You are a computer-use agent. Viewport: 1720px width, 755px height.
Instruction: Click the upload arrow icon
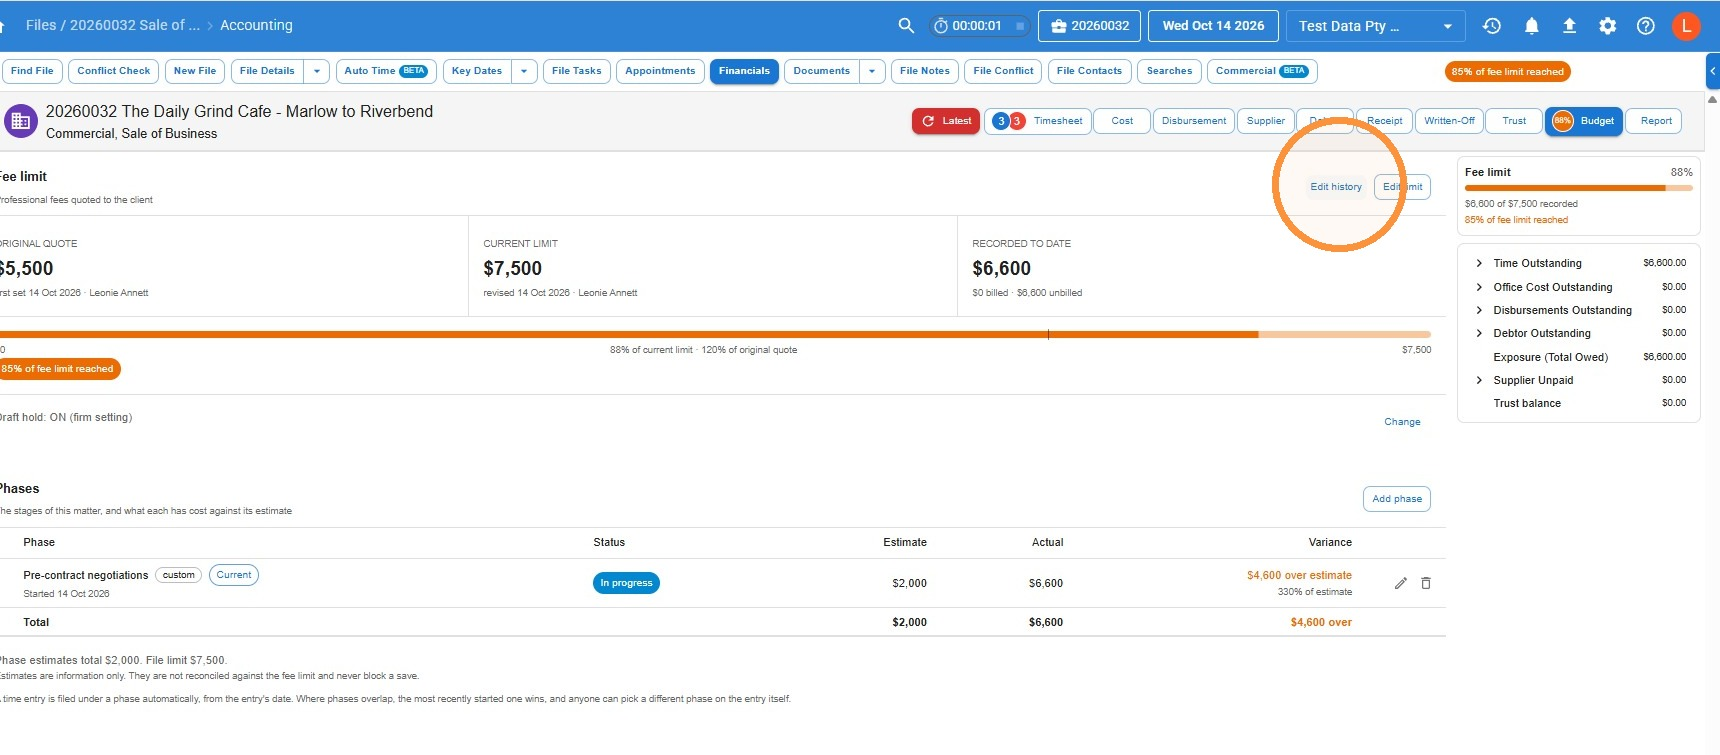pos(1569,26)
